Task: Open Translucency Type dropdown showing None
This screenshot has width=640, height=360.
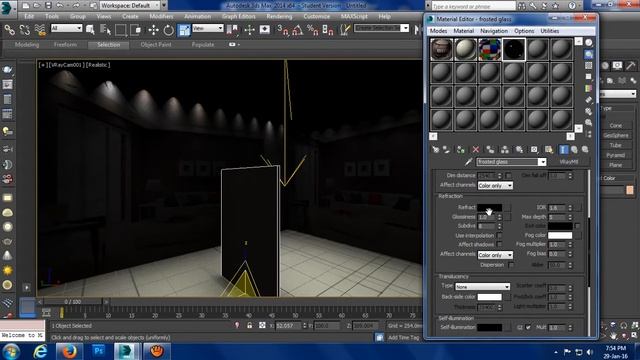Action: click(482, 287)
